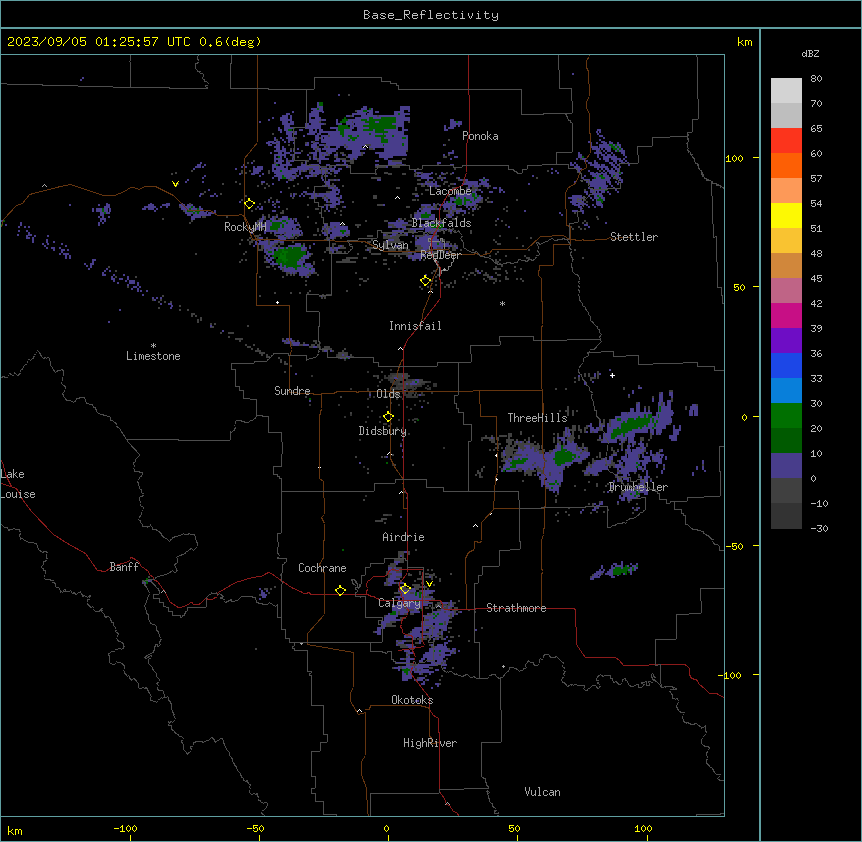Click the Strathmore label

coord(516,608)
